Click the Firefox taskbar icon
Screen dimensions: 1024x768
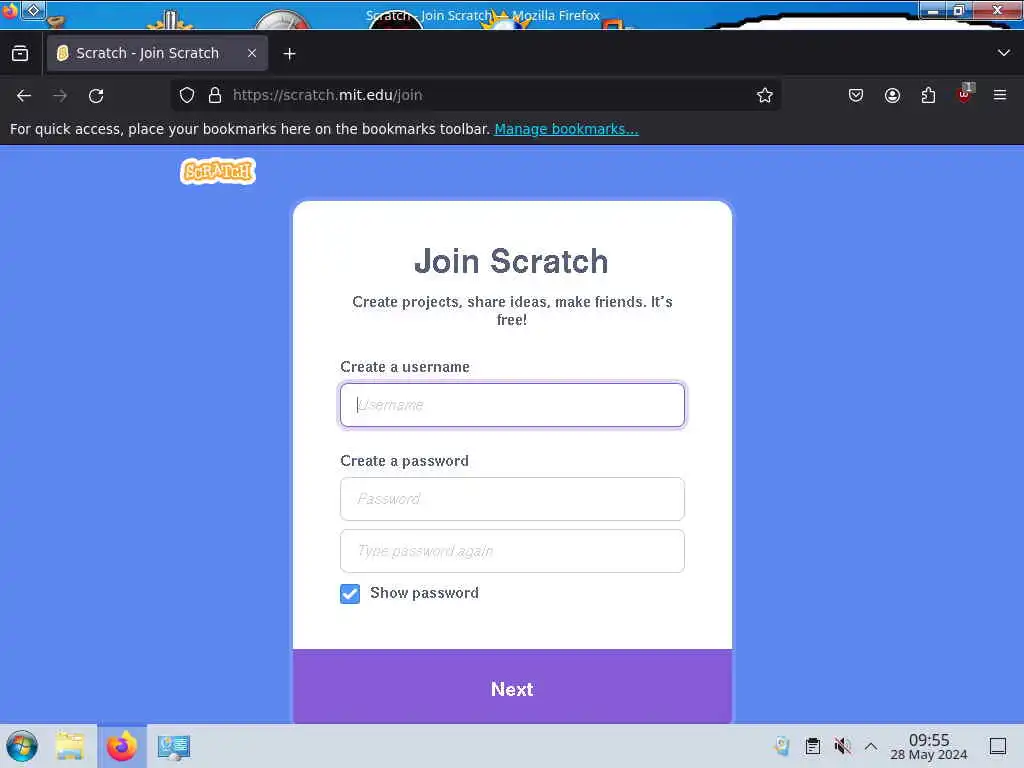coord(121,746)
